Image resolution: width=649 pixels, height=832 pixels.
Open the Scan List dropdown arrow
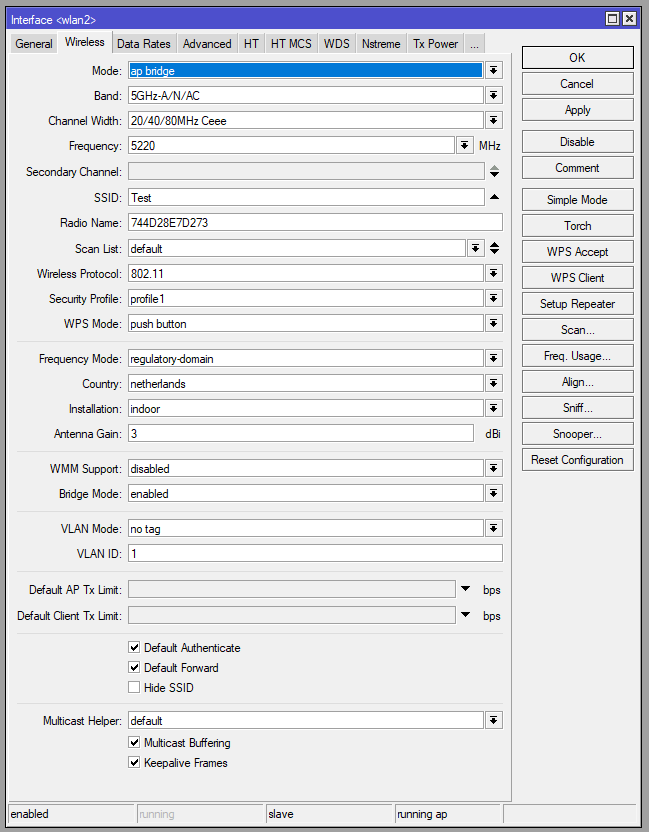click(475, 248)
